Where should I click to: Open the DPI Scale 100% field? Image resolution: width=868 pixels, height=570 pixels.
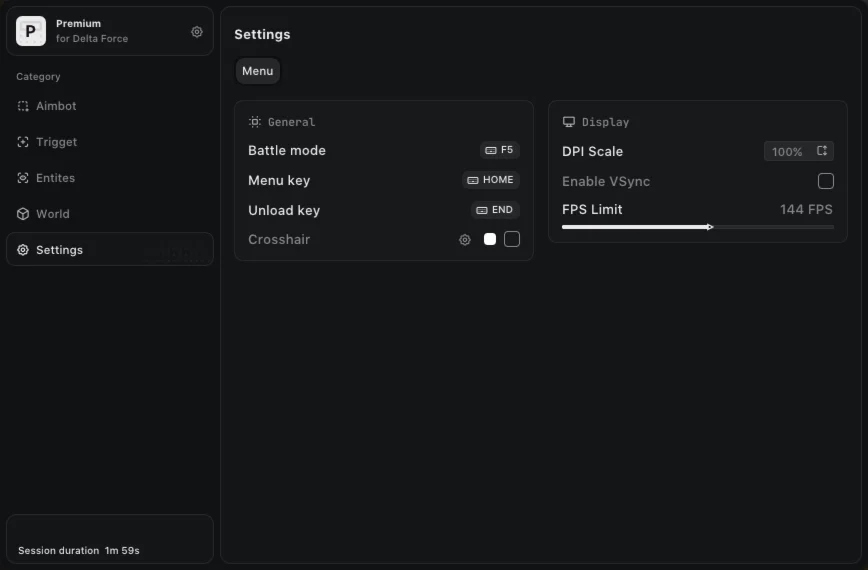coord(799,151)
